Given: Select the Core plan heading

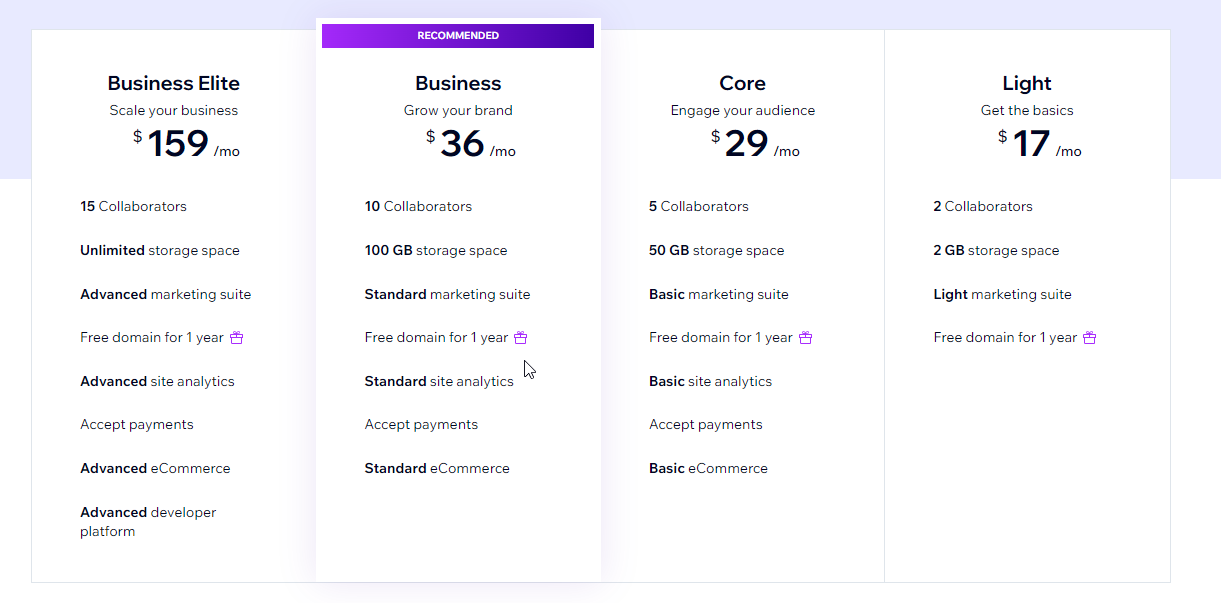Looking at the screenshot, I should tap(742, 83).
